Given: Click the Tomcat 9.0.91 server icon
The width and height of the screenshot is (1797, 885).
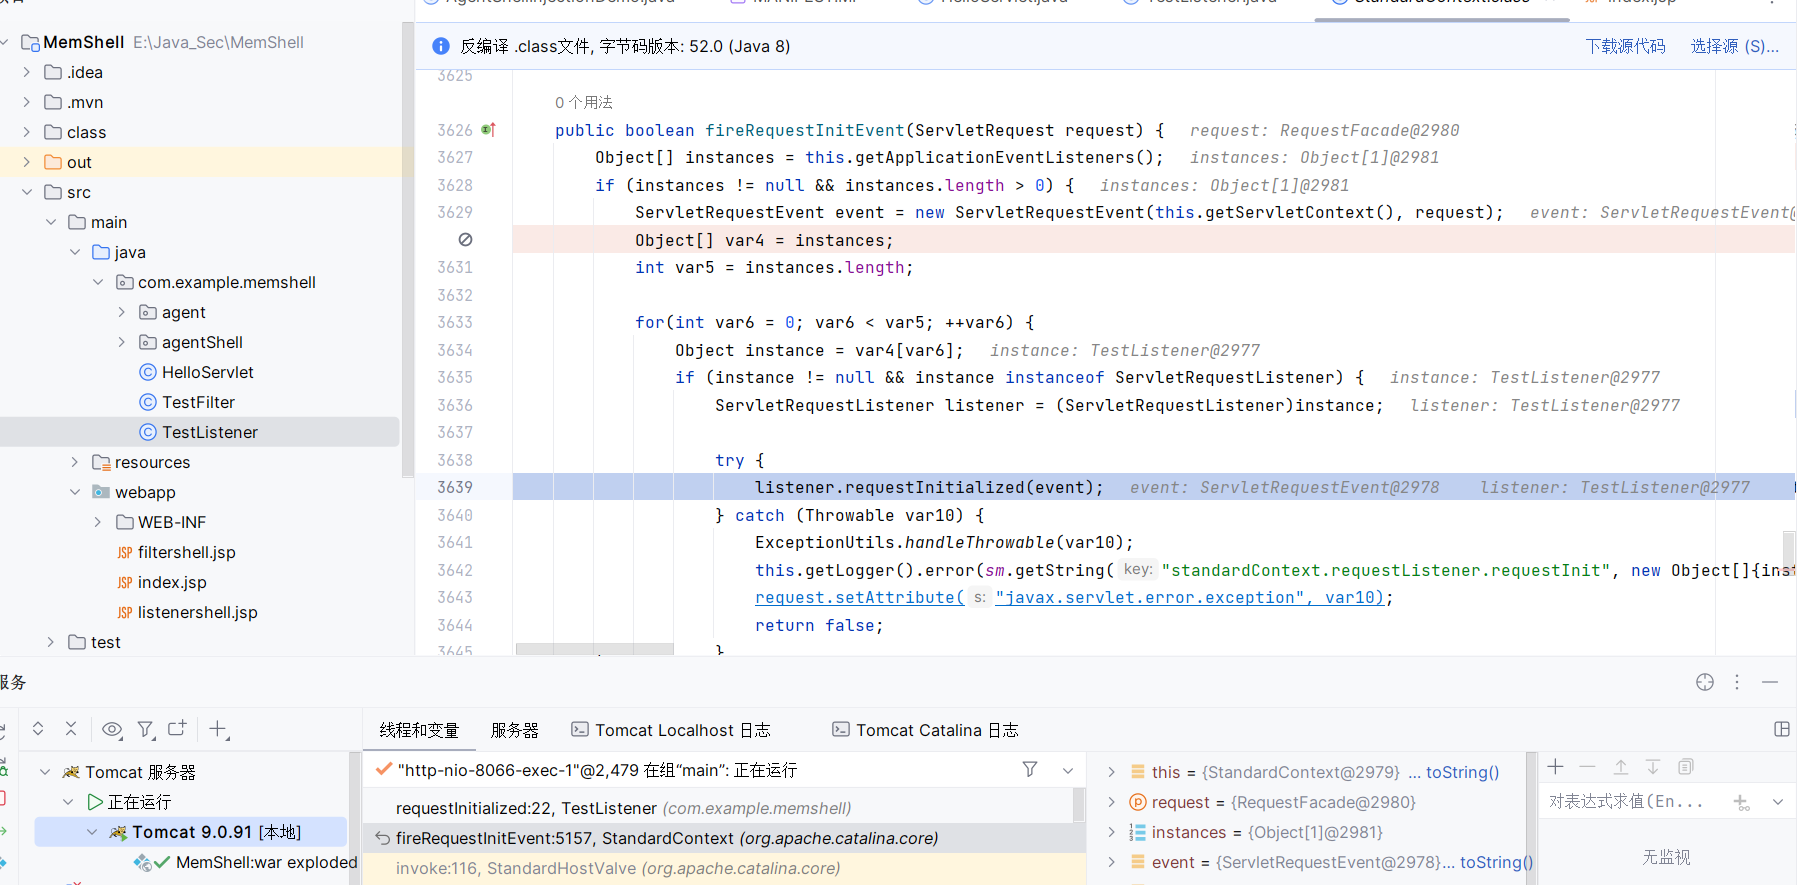Looking at the screenshot, I should click(118, 832).
